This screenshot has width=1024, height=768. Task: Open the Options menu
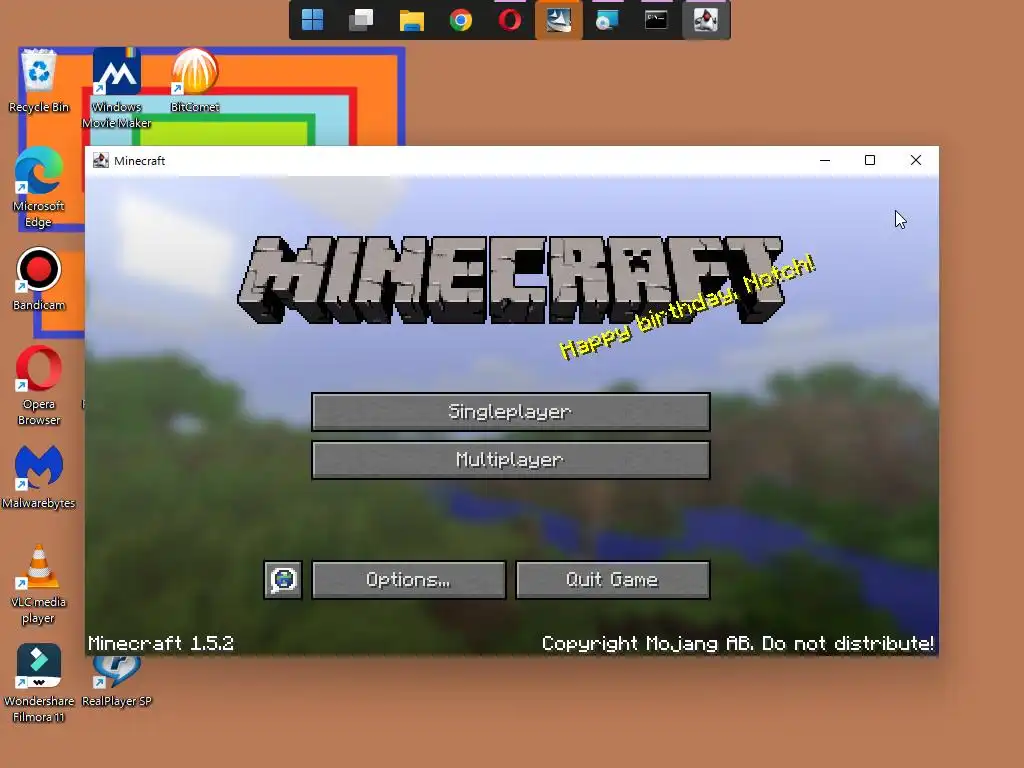pos(409,580)
